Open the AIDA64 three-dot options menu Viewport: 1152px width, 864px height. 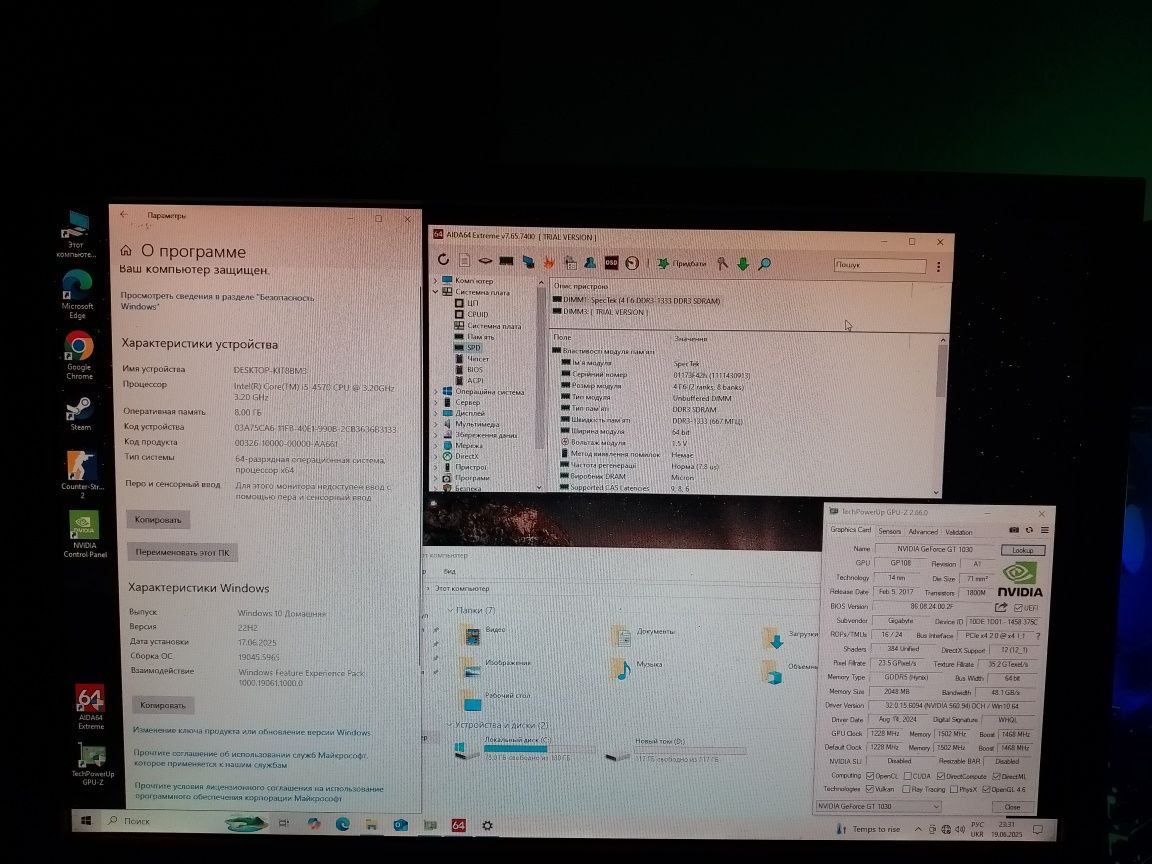pyautogui.click(x=938, y=267)
